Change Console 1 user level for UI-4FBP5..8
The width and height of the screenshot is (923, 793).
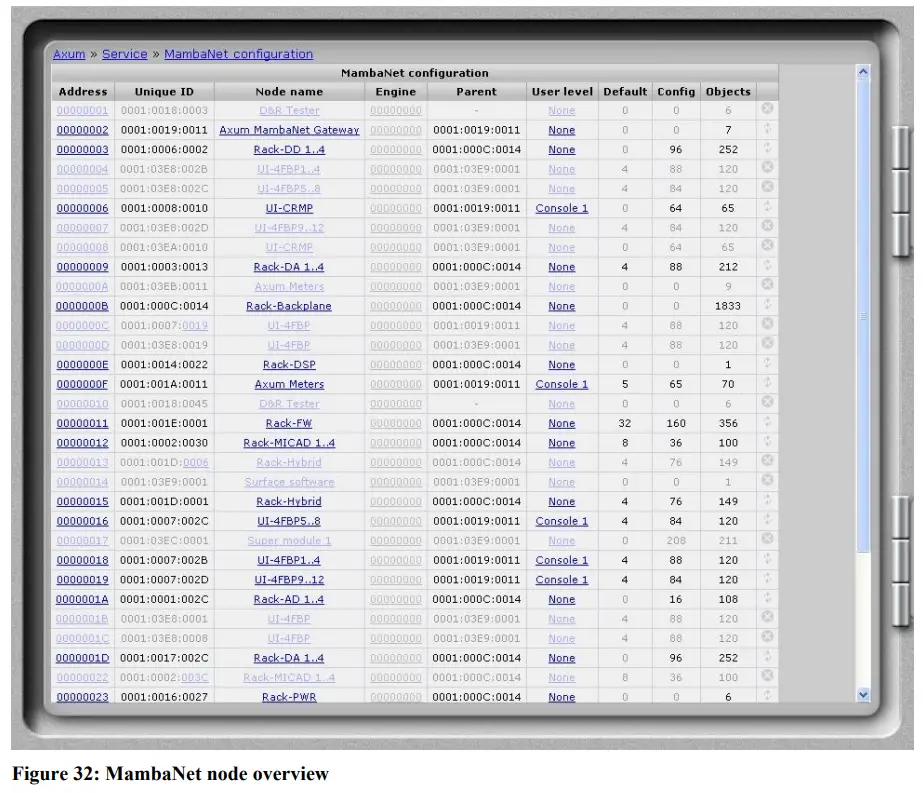point(561,521)
